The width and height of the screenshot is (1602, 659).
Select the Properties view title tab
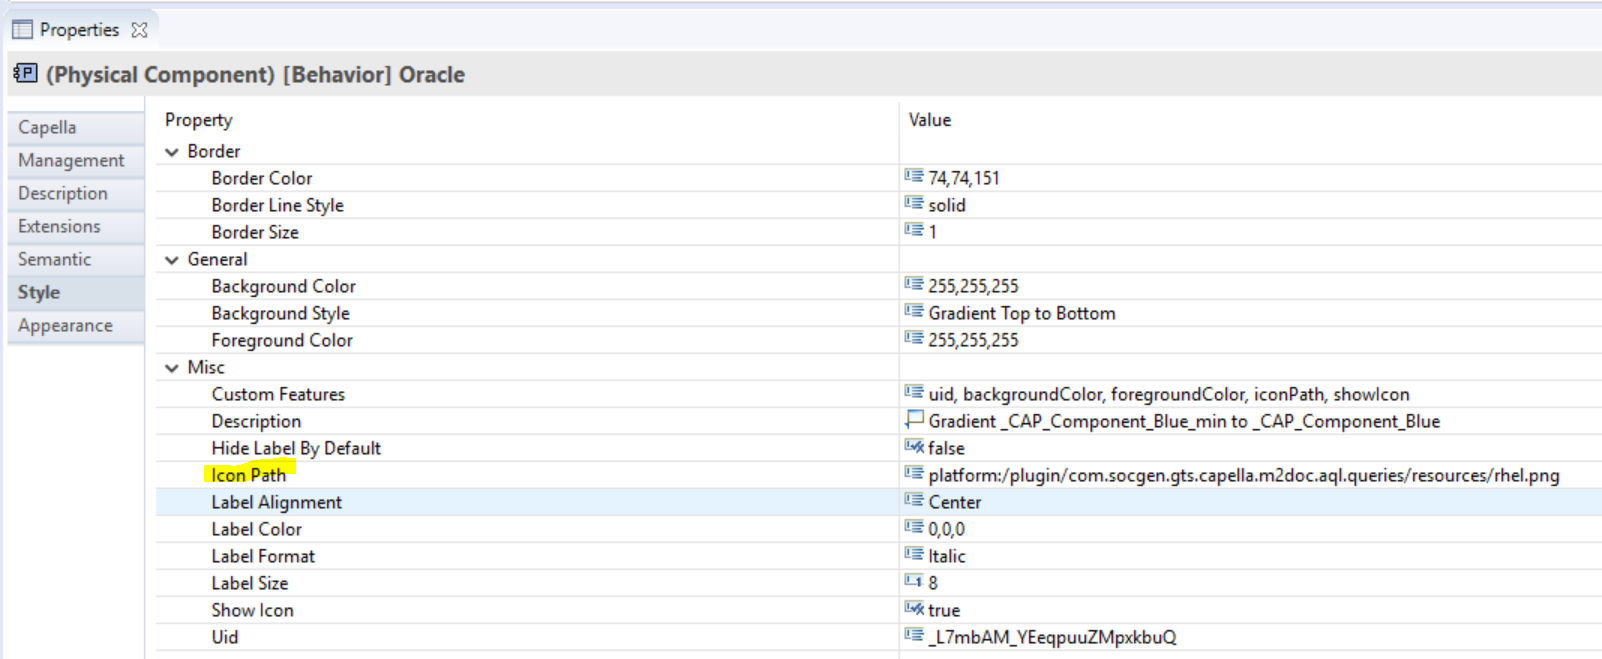pyautogui.click(x=79, y=30)
